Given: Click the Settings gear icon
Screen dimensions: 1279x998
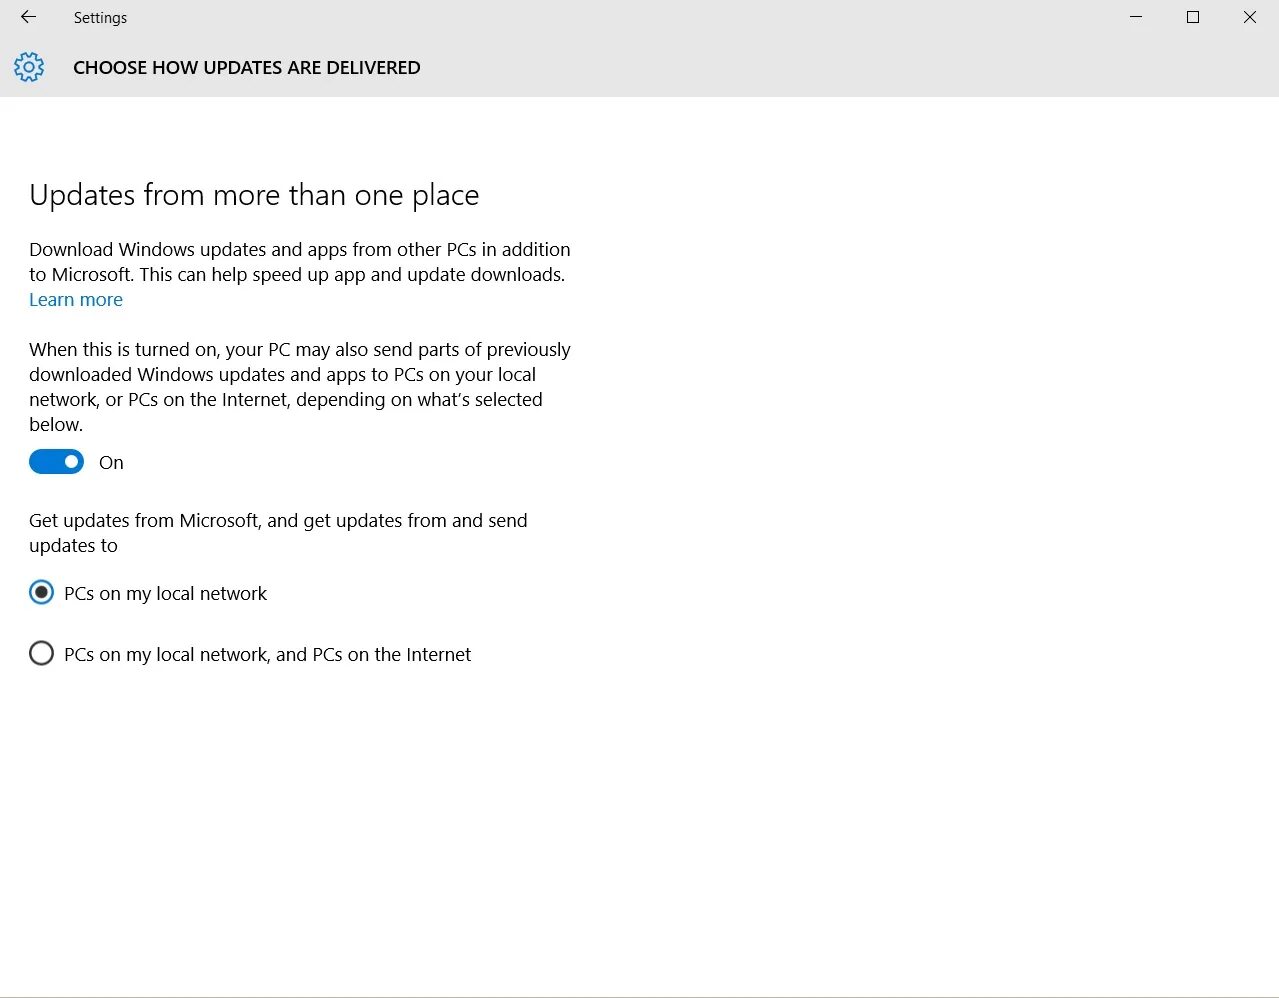Looking at the screenshot, I should (x=29, y=67).
